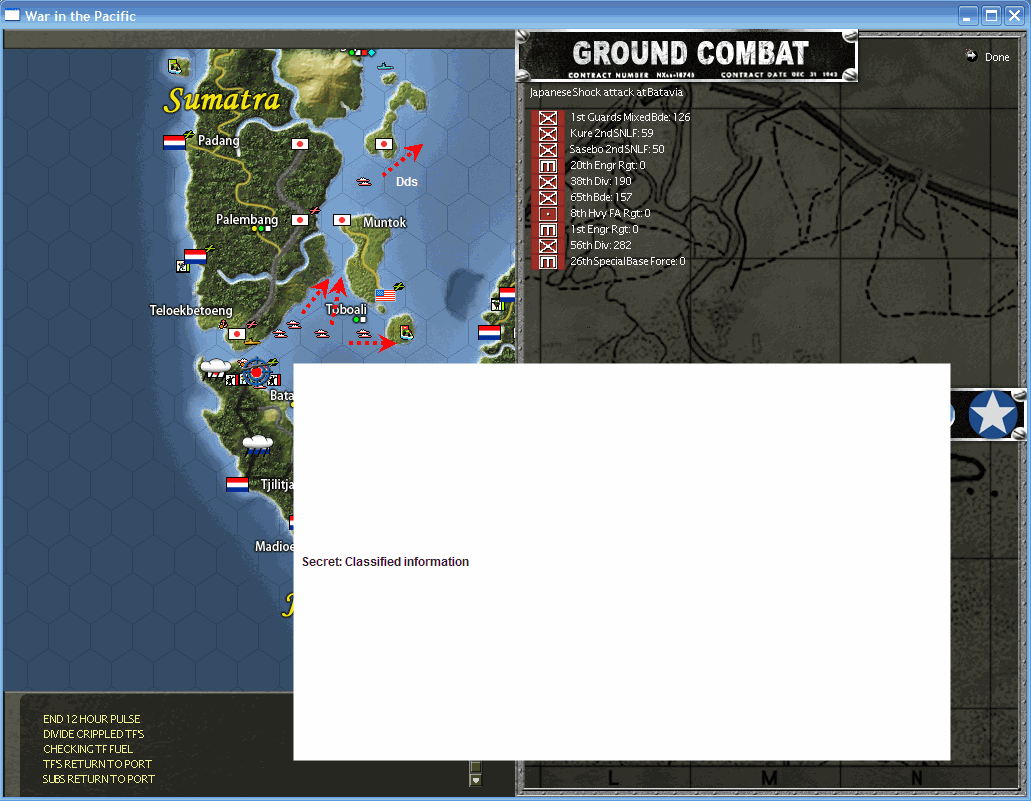This screenshot has width=1031, height=801.
Task: Click 'Japanese Shock attack at Batavia' header
Action: [x=606, y=93]
